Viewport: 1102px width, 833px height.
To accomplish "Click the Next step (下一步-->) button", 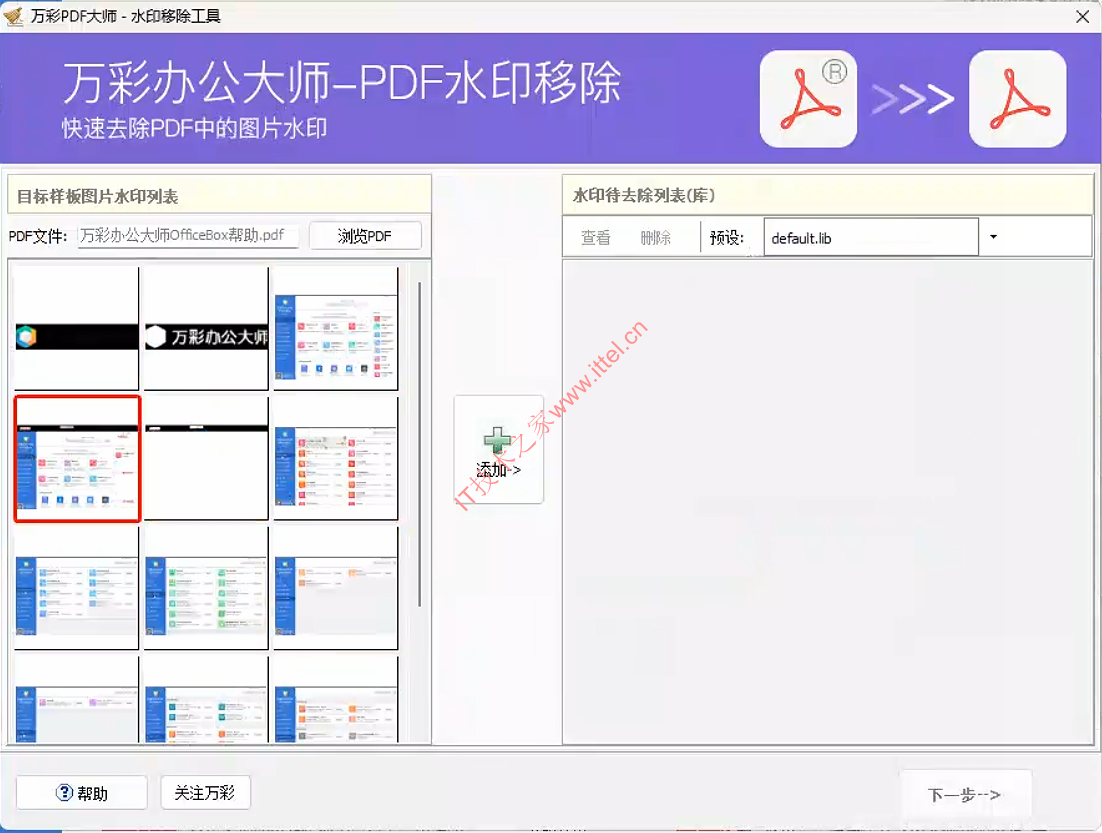I will (965, 794).
